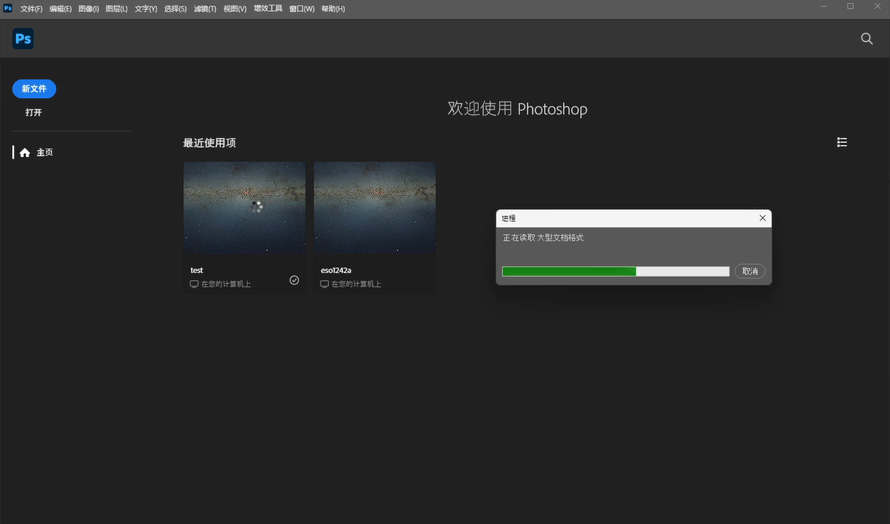Click the sync checkmark on test file
The width and height of the screenshot is (890, 524).
pos(294,280)
